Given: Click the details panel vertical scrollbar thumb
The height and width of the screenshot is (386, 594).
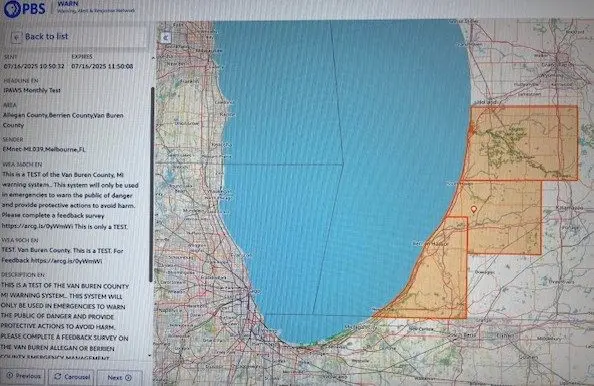Looking at the screenshot, I should click(152, 184).
